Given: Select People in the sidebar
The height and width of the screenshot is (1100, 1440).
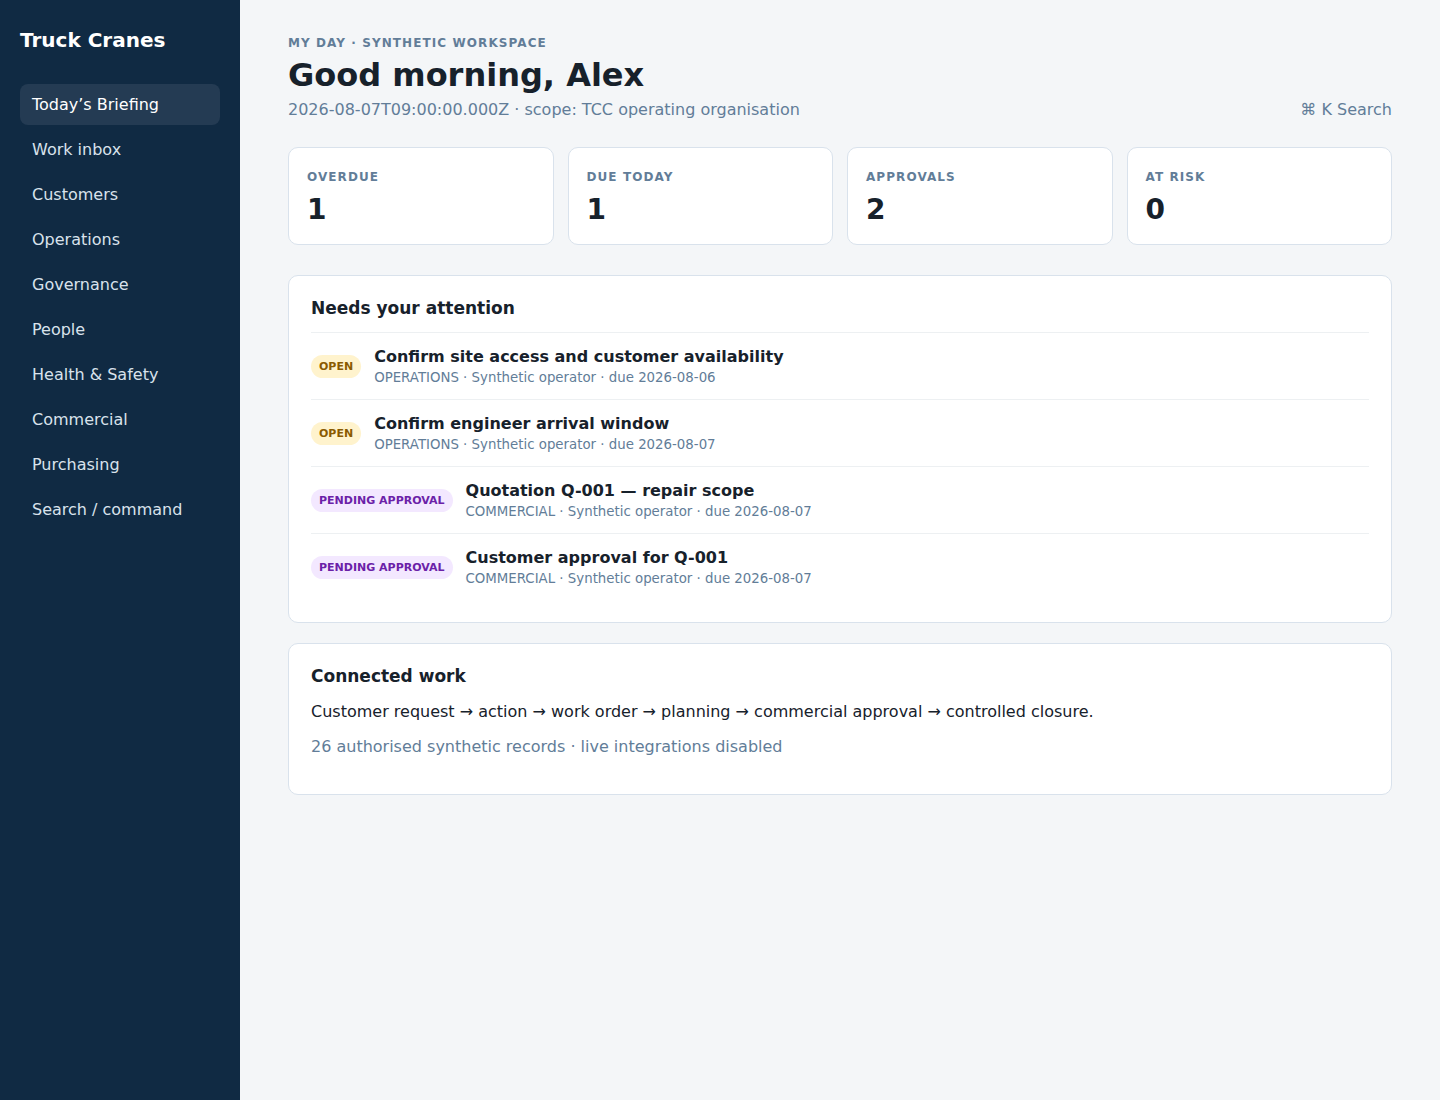Looking at the screenshot, I should coord(120,329).
